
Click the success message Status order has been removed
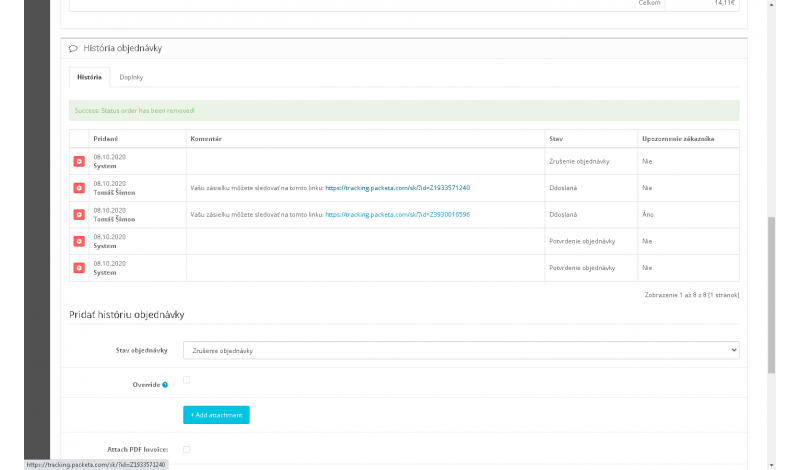(135, 111)
